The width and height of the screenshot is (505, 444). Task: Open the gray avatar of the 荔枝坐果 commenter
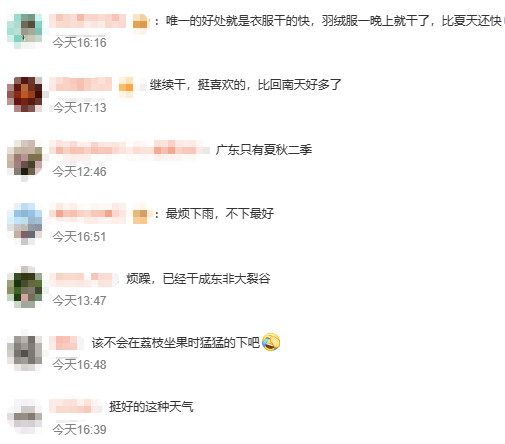pos(25,351)
